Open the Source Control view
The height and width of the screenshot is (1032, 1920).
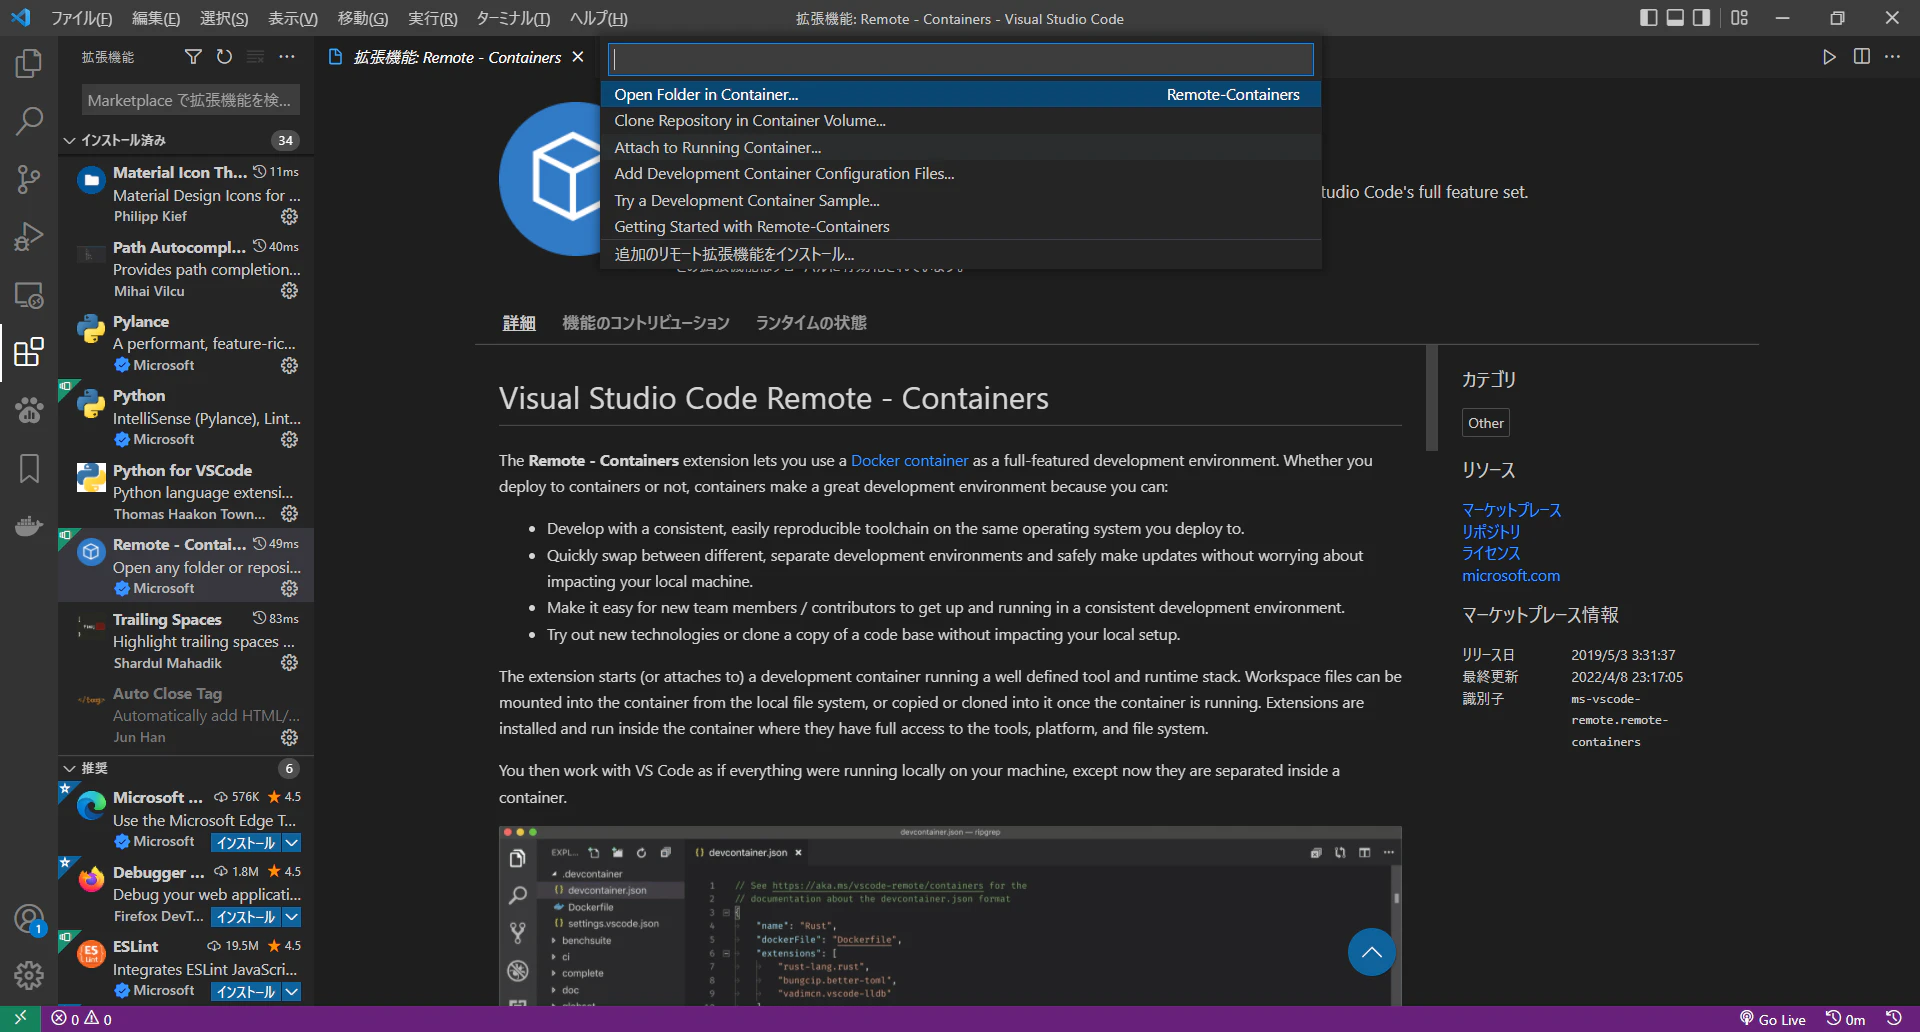29,180
